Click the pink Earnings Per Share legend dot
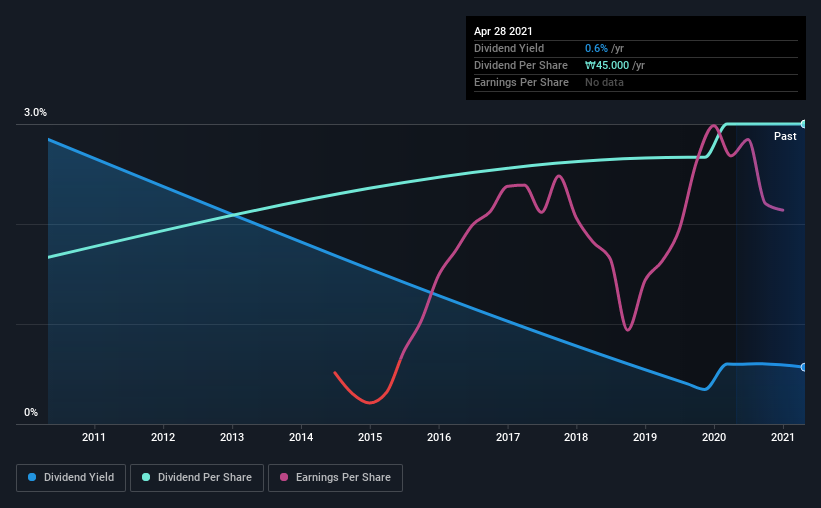This screenshot has width=821, height=508. pyautogui.click(x=284, y=477)
